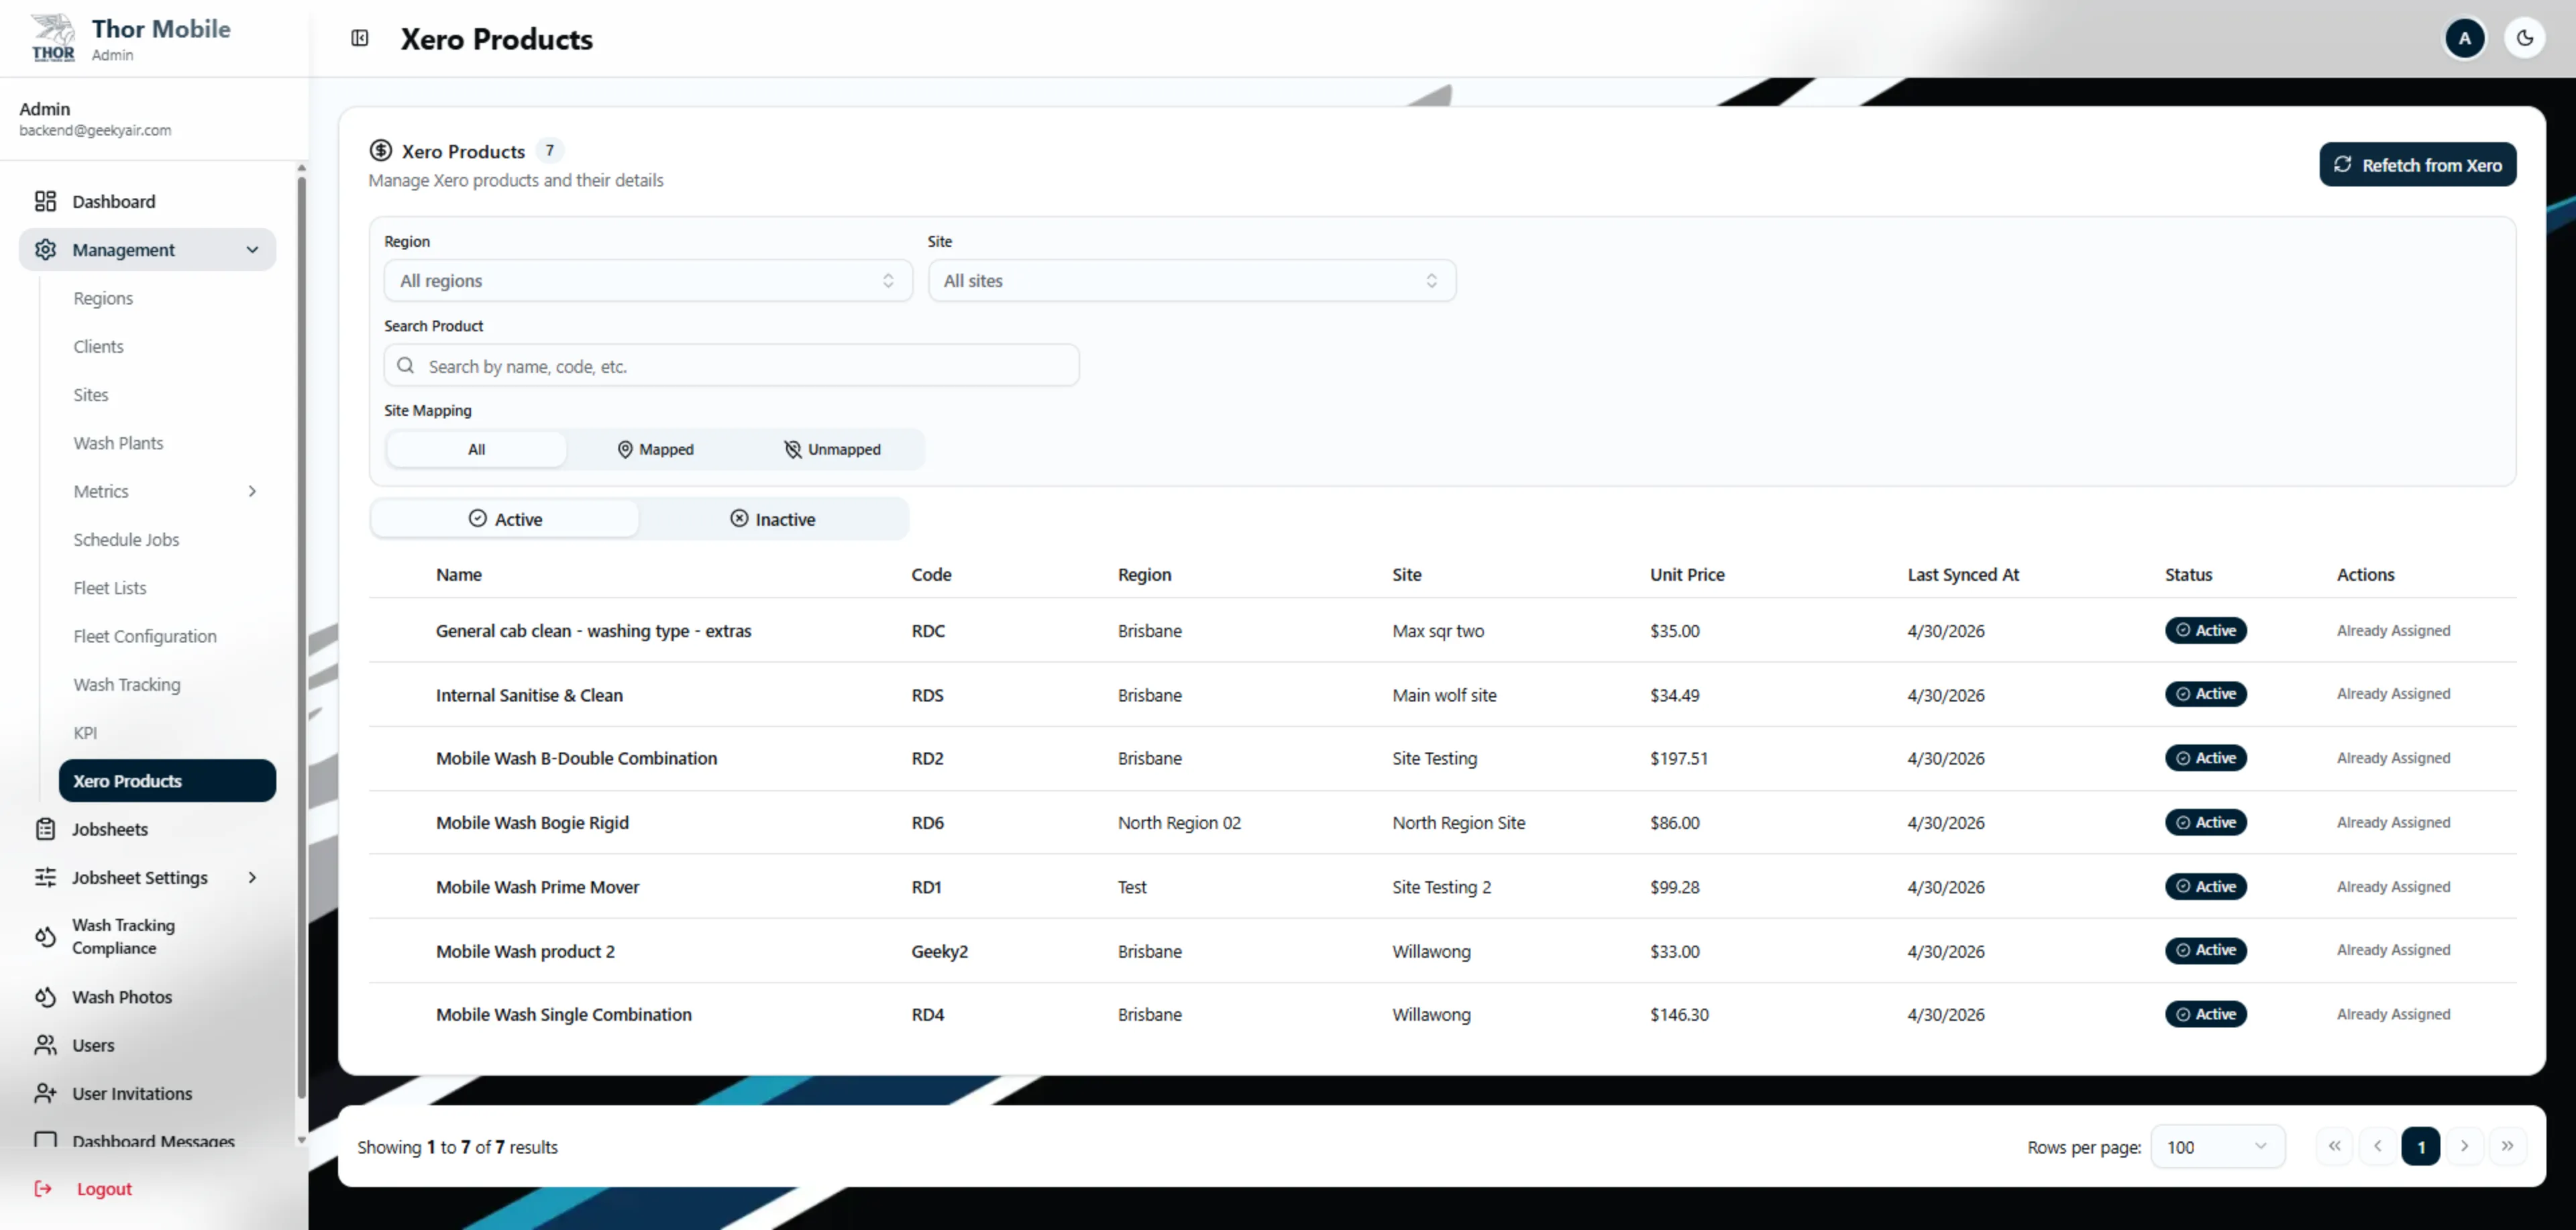
Task: Click Mobile Wash B-Double Combination name
Action: (576, 758)
